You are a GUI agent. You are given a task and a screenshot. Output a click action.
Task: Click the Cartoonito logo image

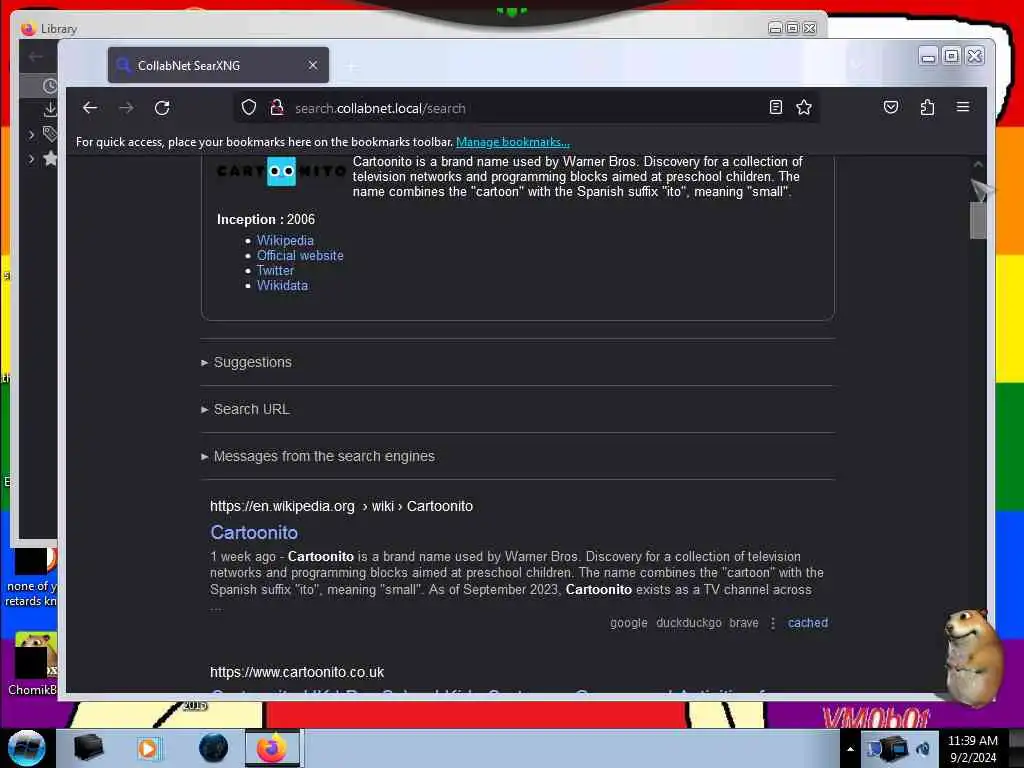click(281, 171)
